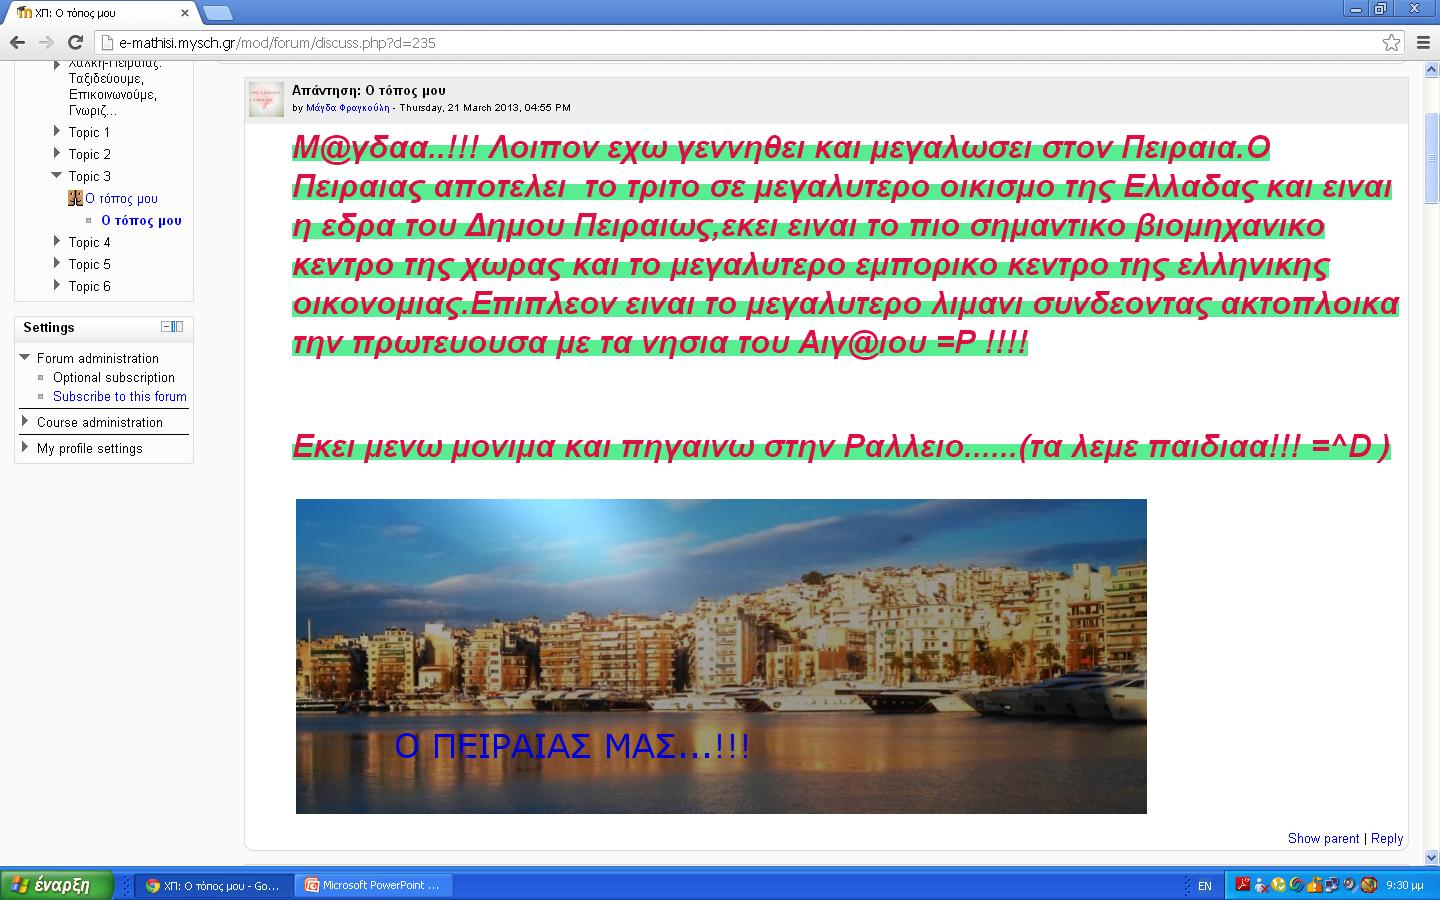Collapse the Forum administration section
Viewport: 1440px width, 900px height.
click(x=25, y=357)
